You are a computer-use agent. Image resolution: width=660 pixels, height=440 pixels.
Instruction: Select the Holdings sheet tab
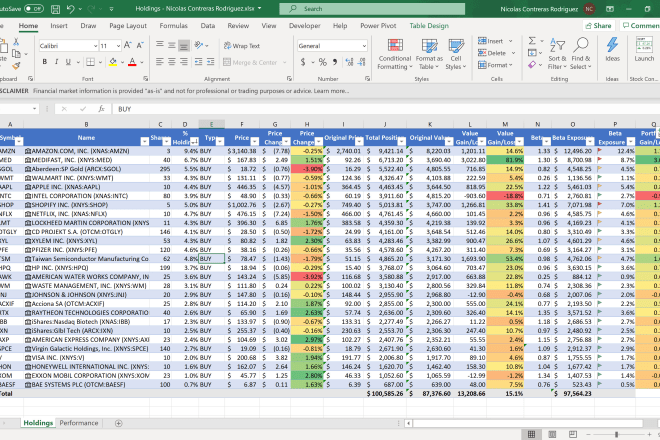38,423
